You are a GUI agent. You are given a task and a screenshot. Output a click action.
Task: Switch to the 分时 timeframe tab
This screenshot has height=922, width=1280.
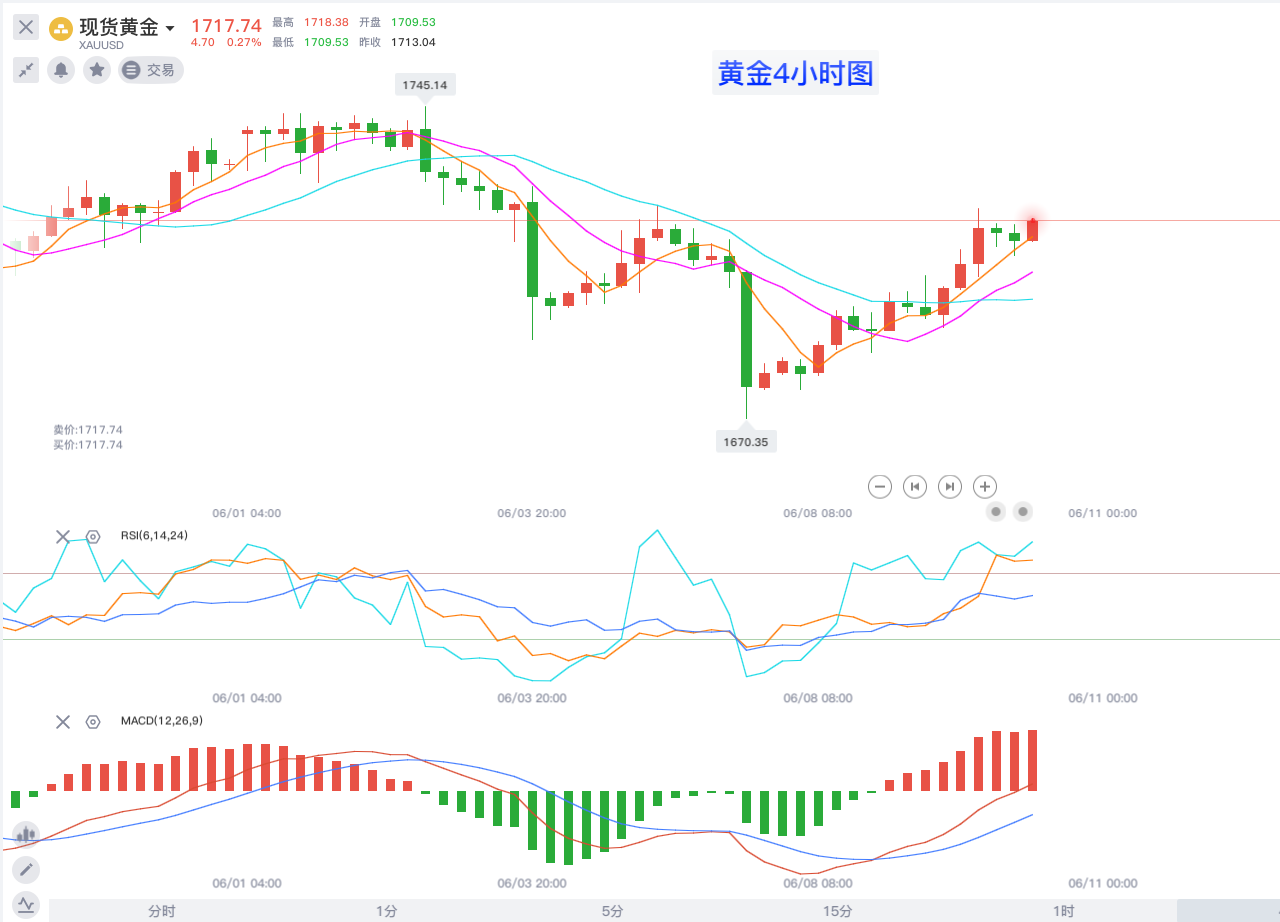click(161, 911)
